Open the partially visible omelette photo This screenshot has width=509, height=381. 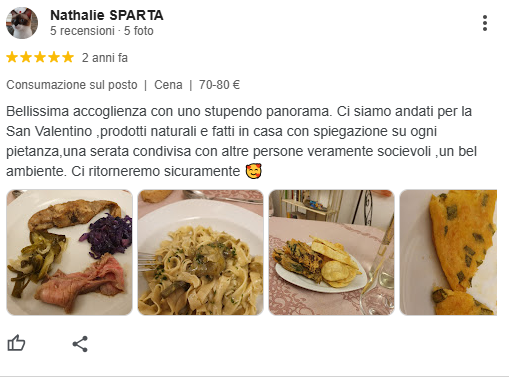coord(448,252)
